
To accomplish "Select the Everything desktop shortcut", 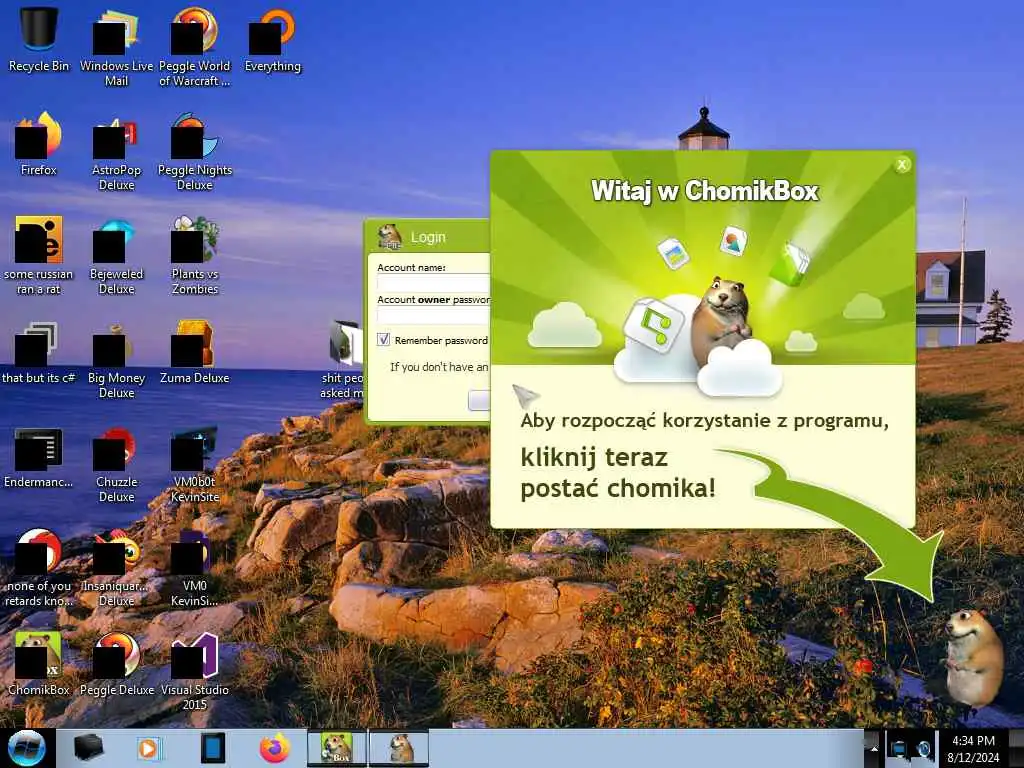I will 273,39.
